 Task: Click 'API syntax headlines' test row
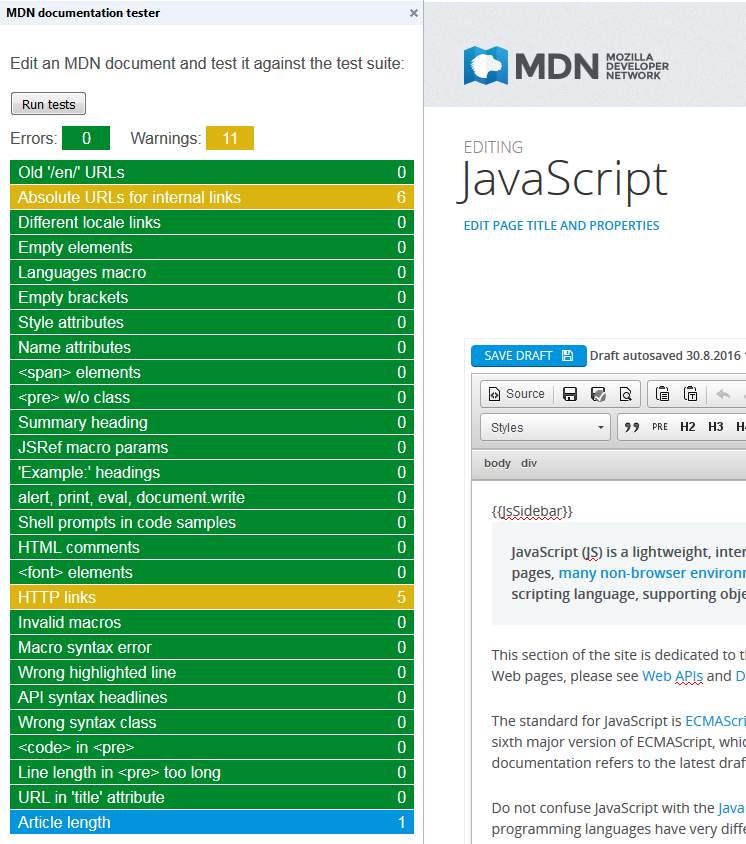pyautogui.click(x=212, y=698)
